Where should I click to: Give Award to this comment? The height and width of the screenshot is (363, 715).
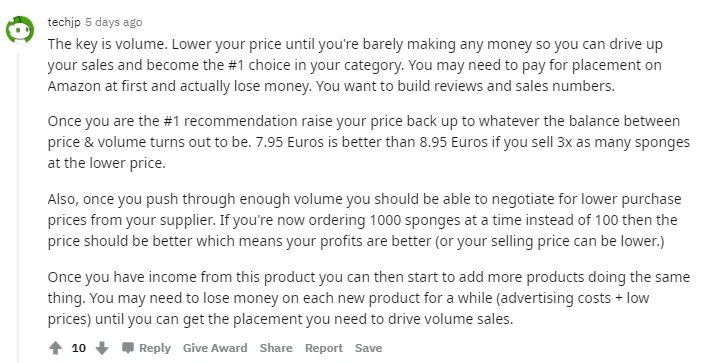pyautogui.click(x=215, y=348)
